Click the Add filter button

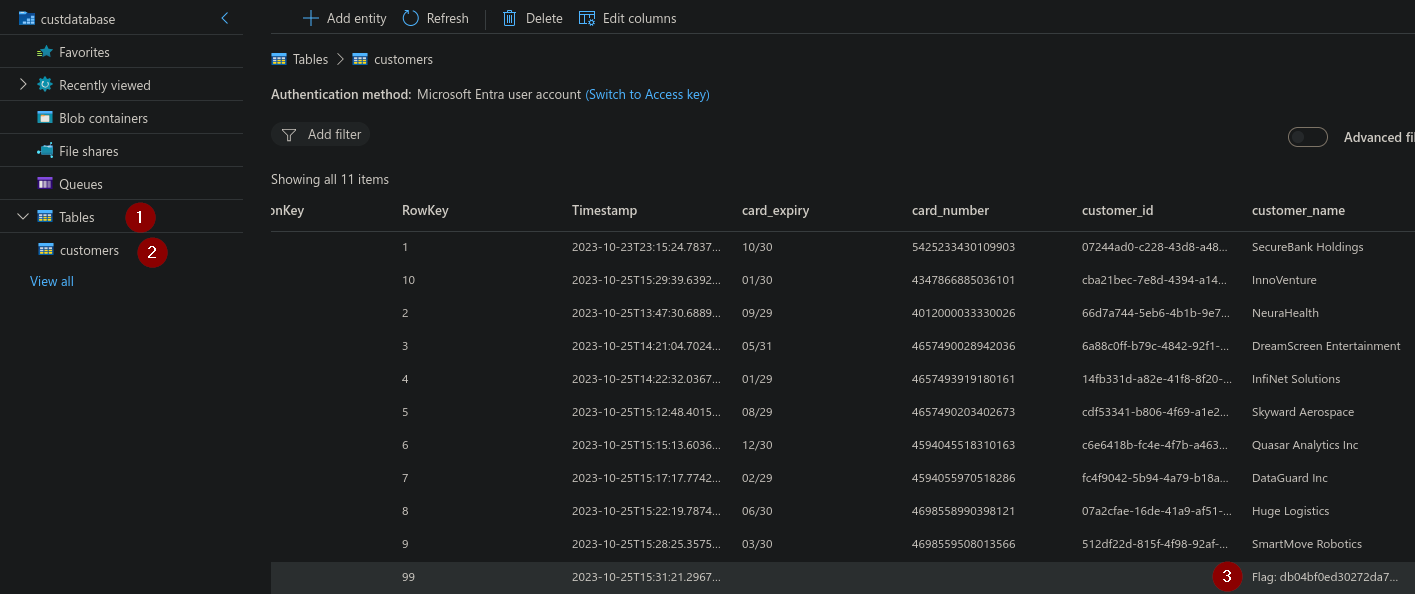click(x=320, y=134)
